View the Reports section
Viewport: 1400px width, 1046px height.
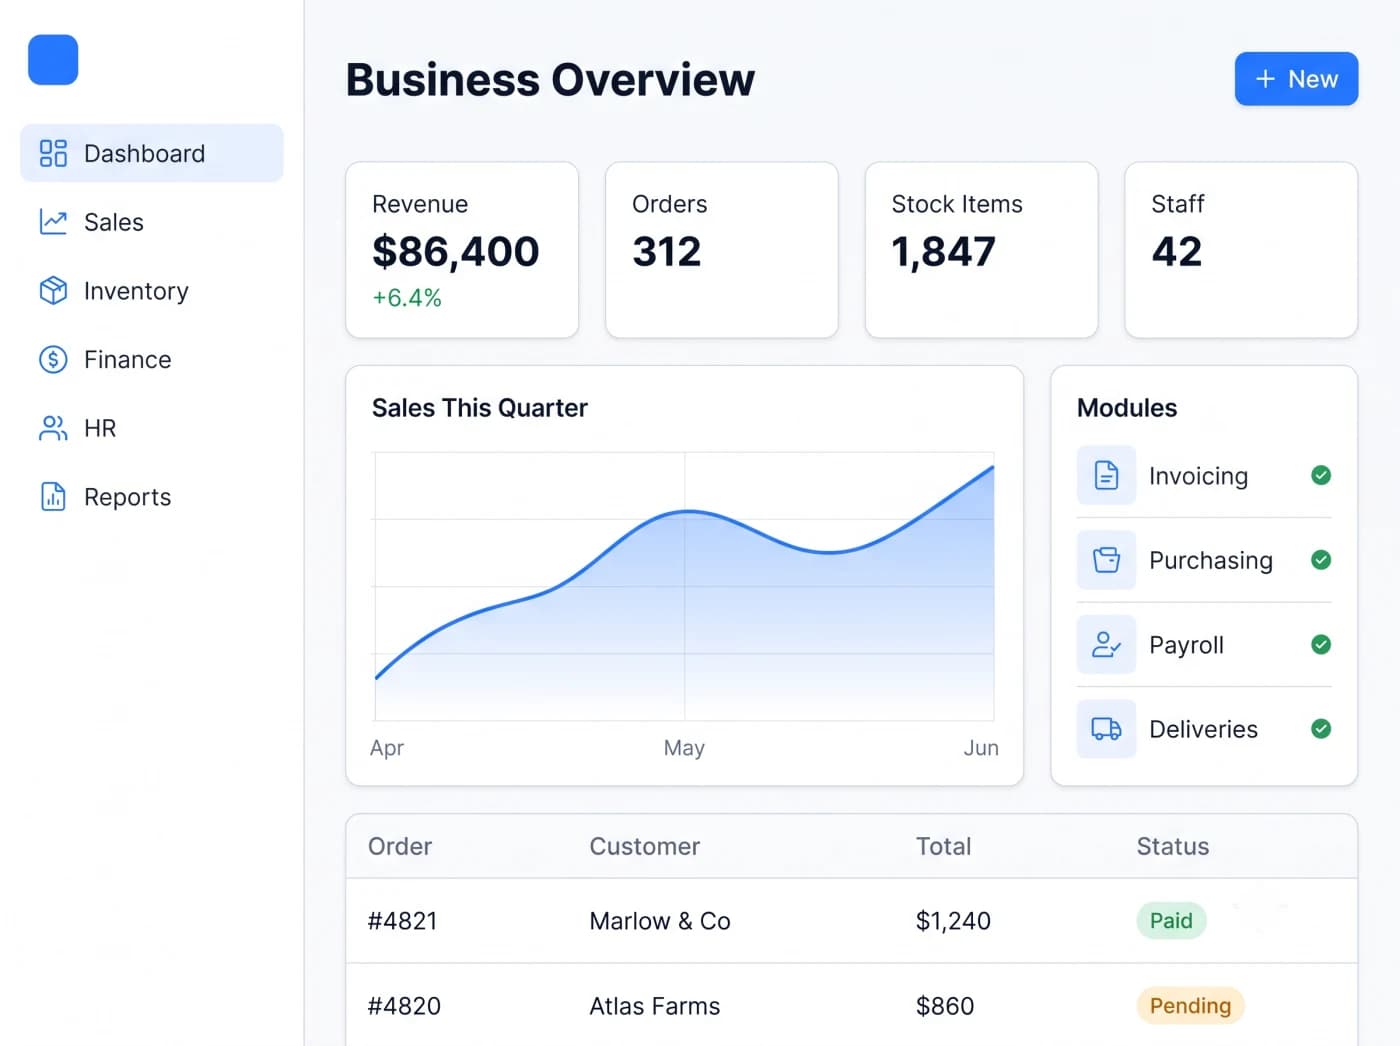152,497
